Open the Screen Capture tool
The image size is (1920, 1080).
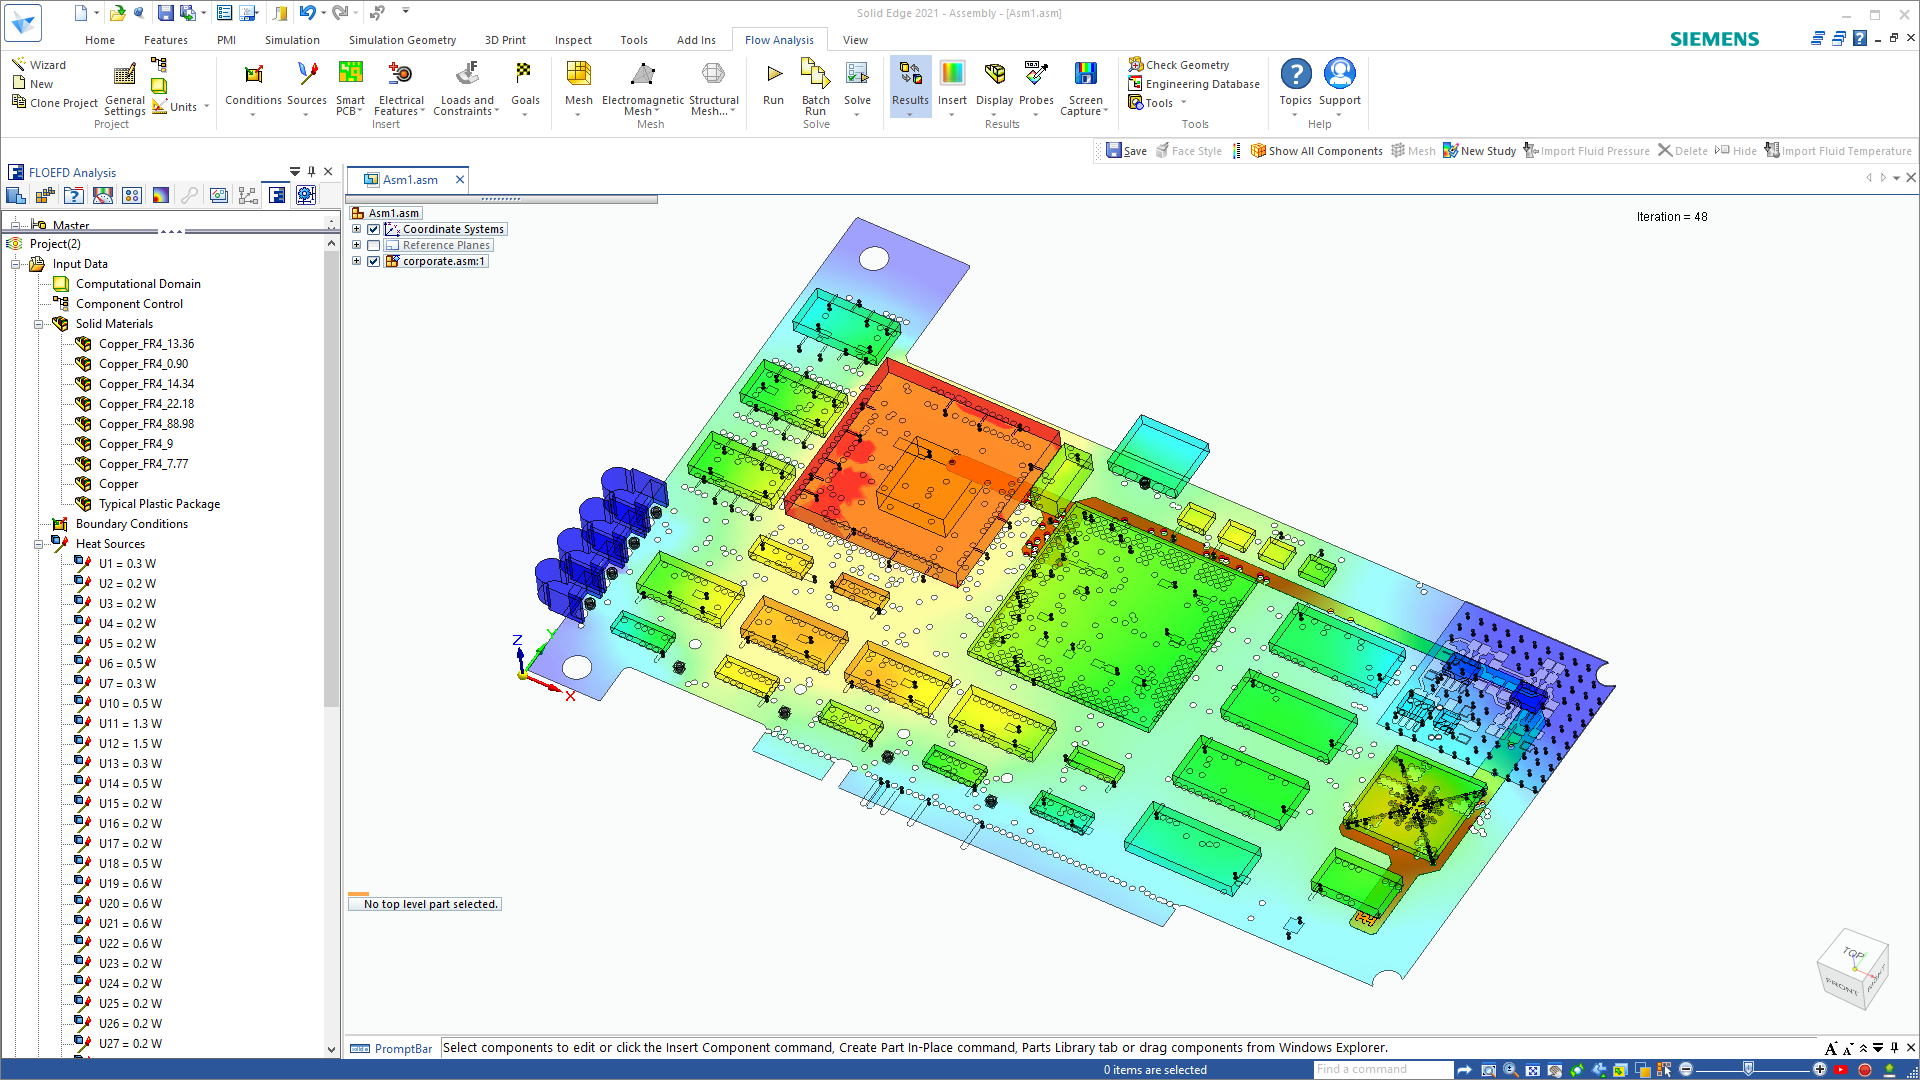(1085, 75)
